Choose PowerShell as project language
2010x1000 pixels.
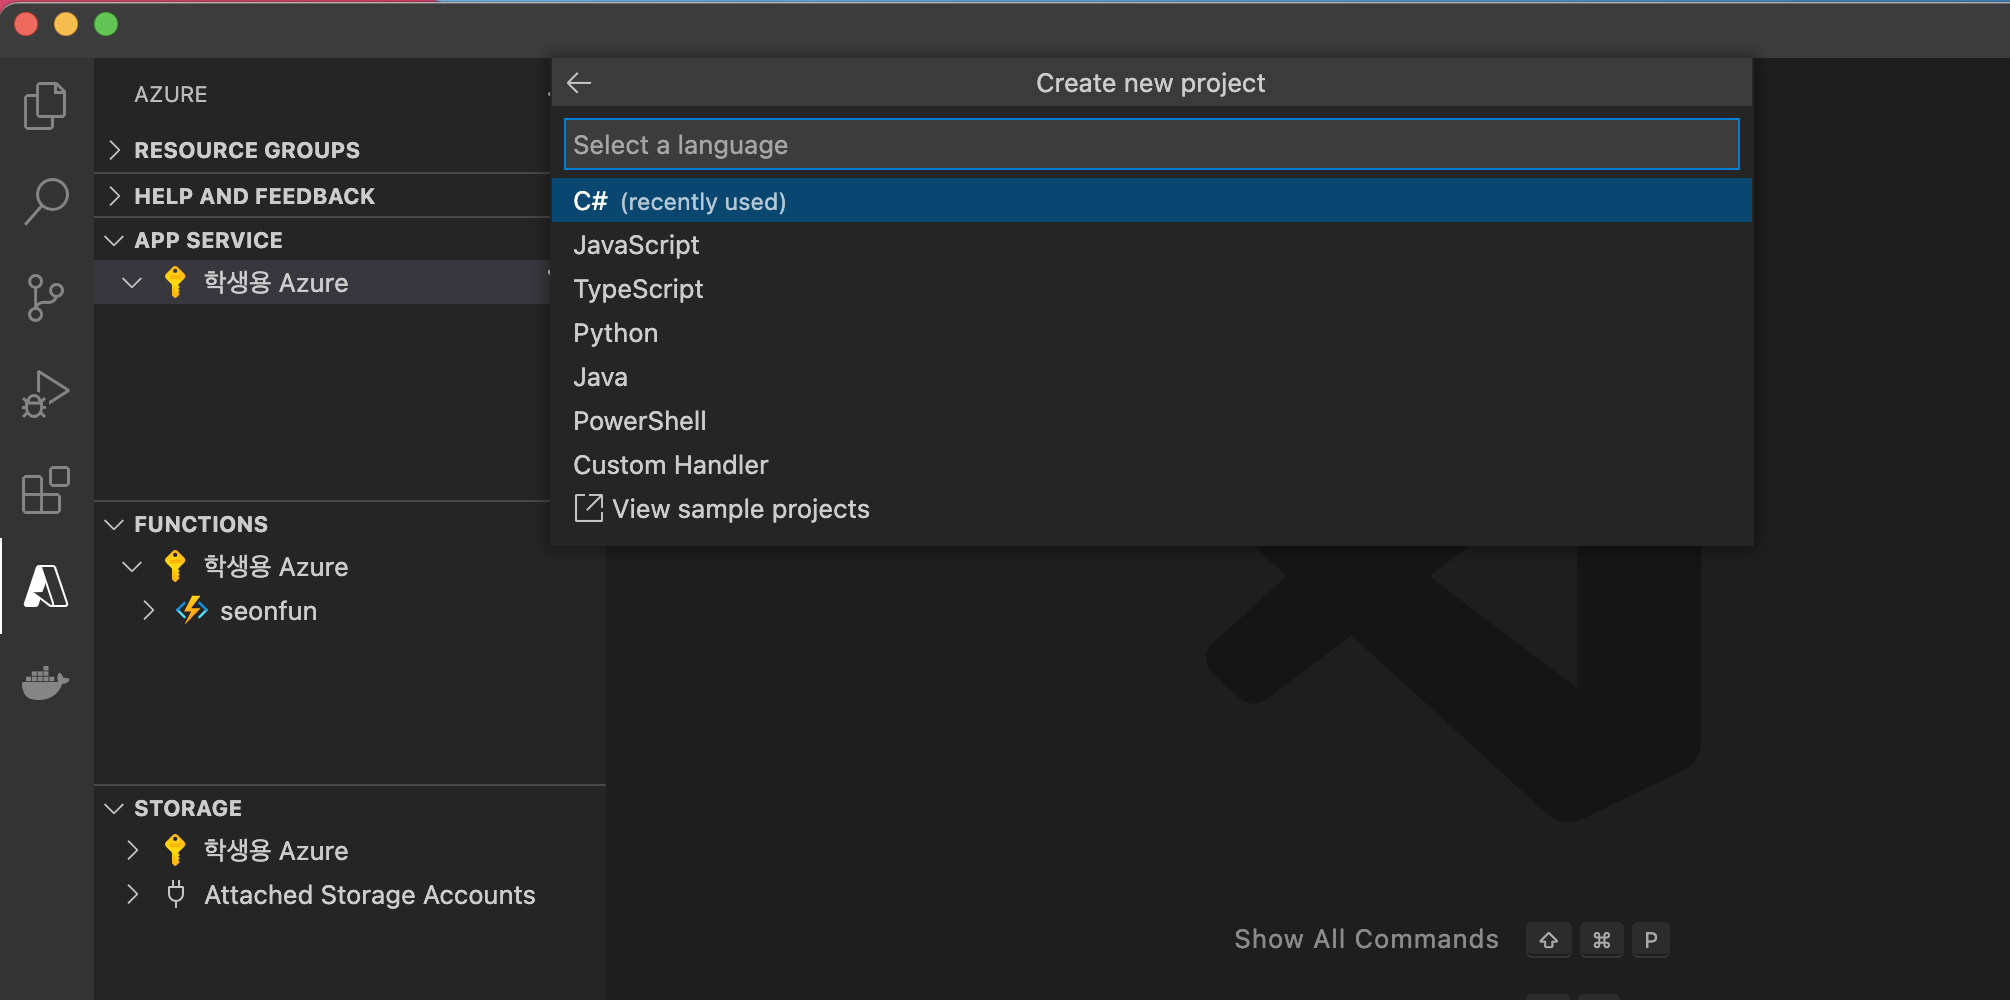pyautogui.click(x=1151, y=421)
